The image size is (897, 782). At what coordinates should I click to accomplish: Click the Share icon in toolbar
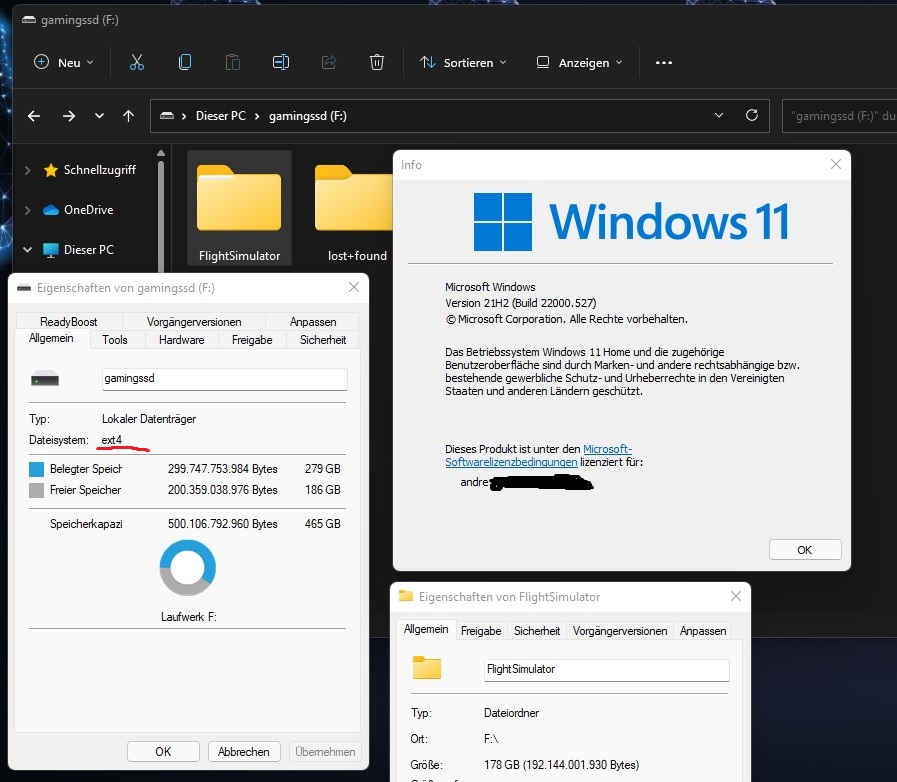(329, 62)
